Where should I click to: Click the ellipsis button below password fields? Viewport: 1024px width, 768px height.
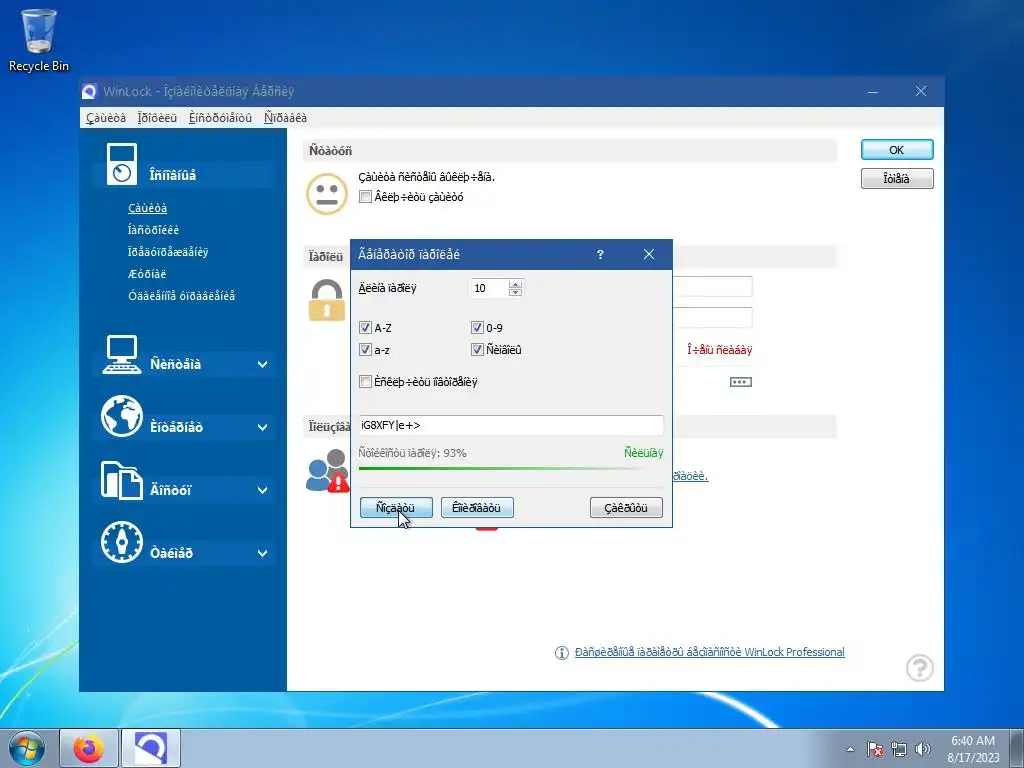(741, 382)
